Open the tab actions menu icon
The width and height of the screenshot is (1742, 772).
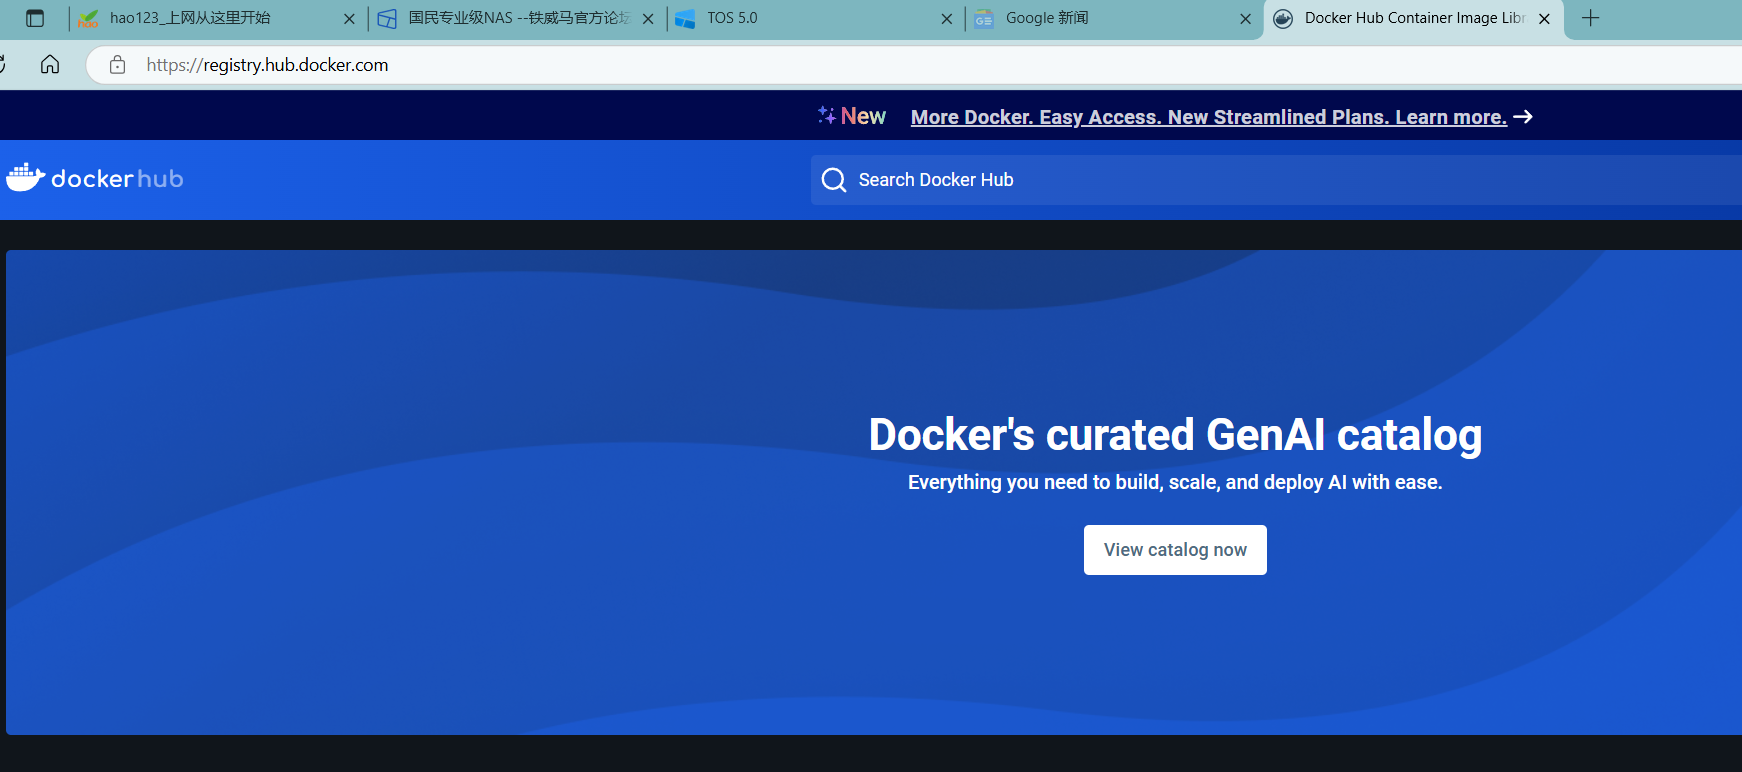35,18
